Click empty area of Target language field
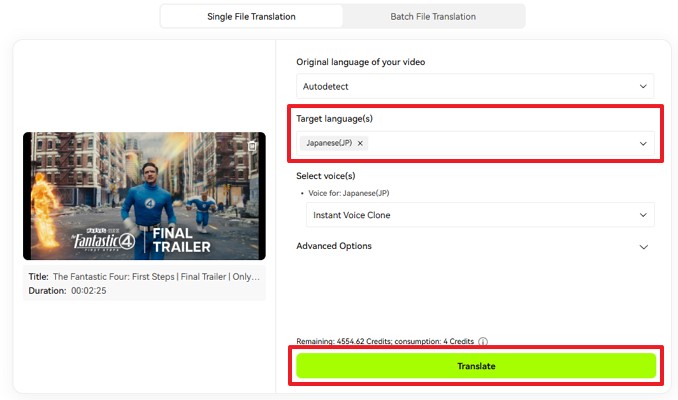678x400 pixels. pos(500,144)
